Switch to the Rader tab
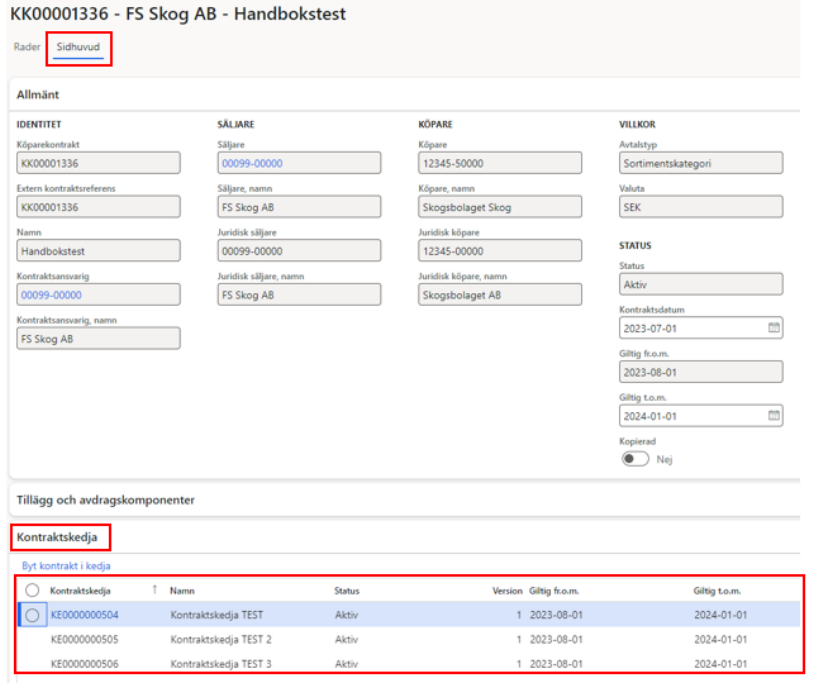The width and height of the screenshot is (814, 686). pyautogui.click(x=27, y=47)
